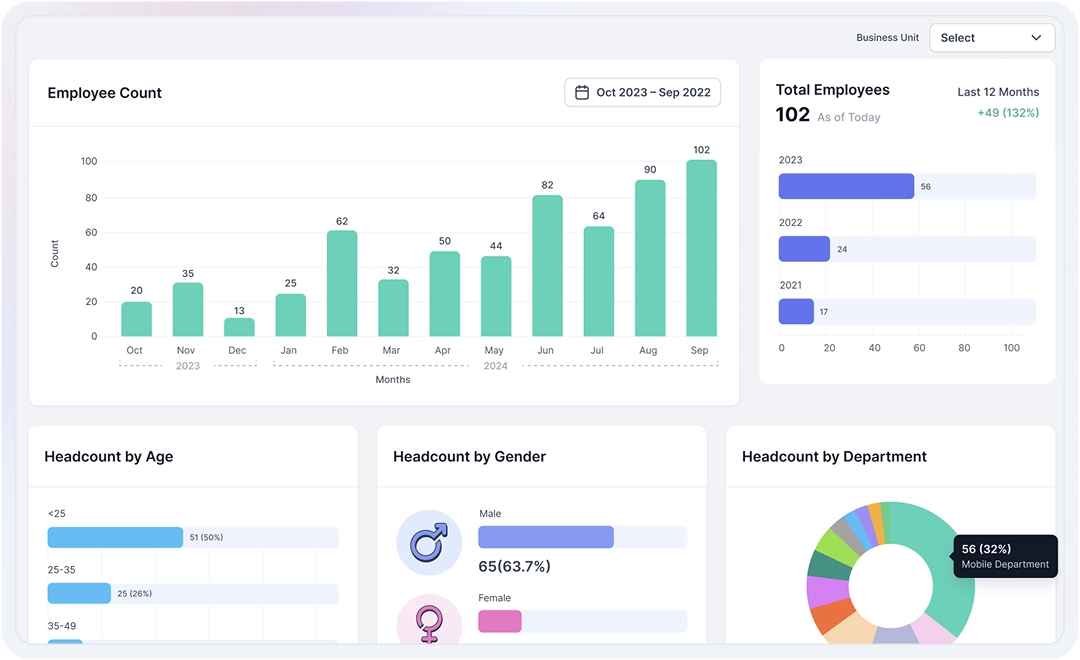
Task: Click the male gender symbol icon
Action: coord(429,542)
